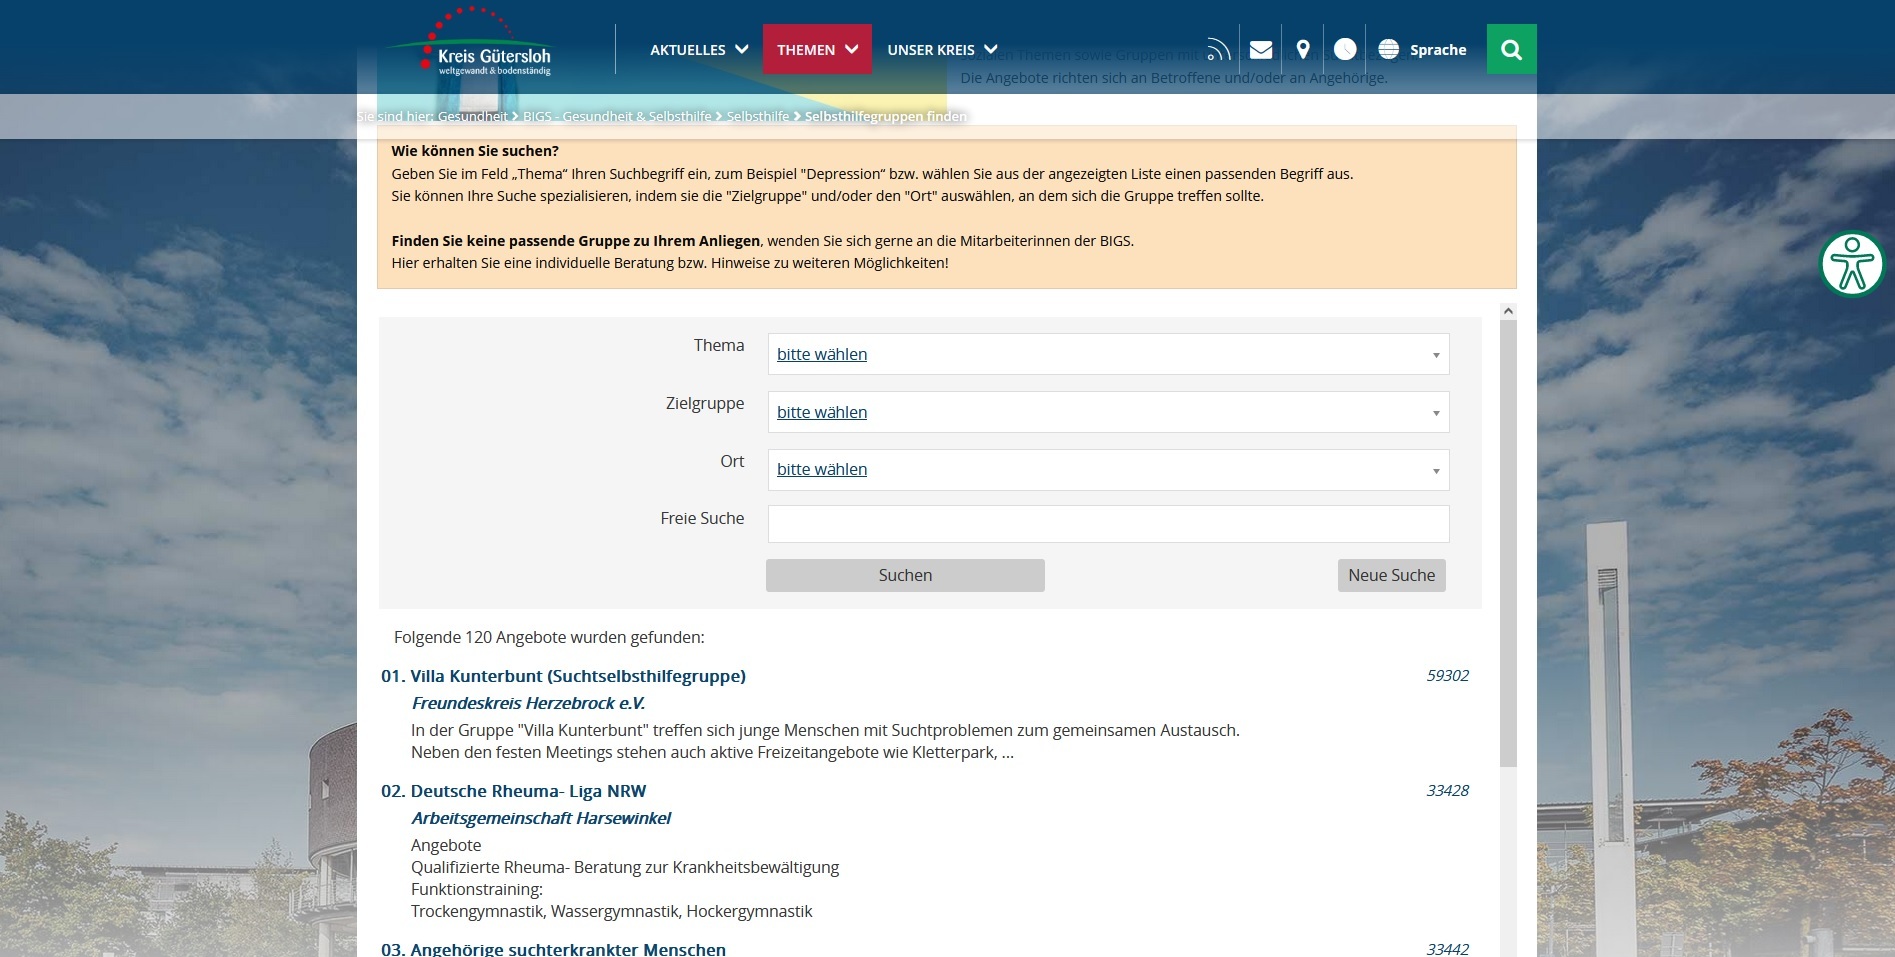The height and width of the screenshot is (957, 1895).
Task: Open the AKTUELLES menu
Action: coord(688,49)
